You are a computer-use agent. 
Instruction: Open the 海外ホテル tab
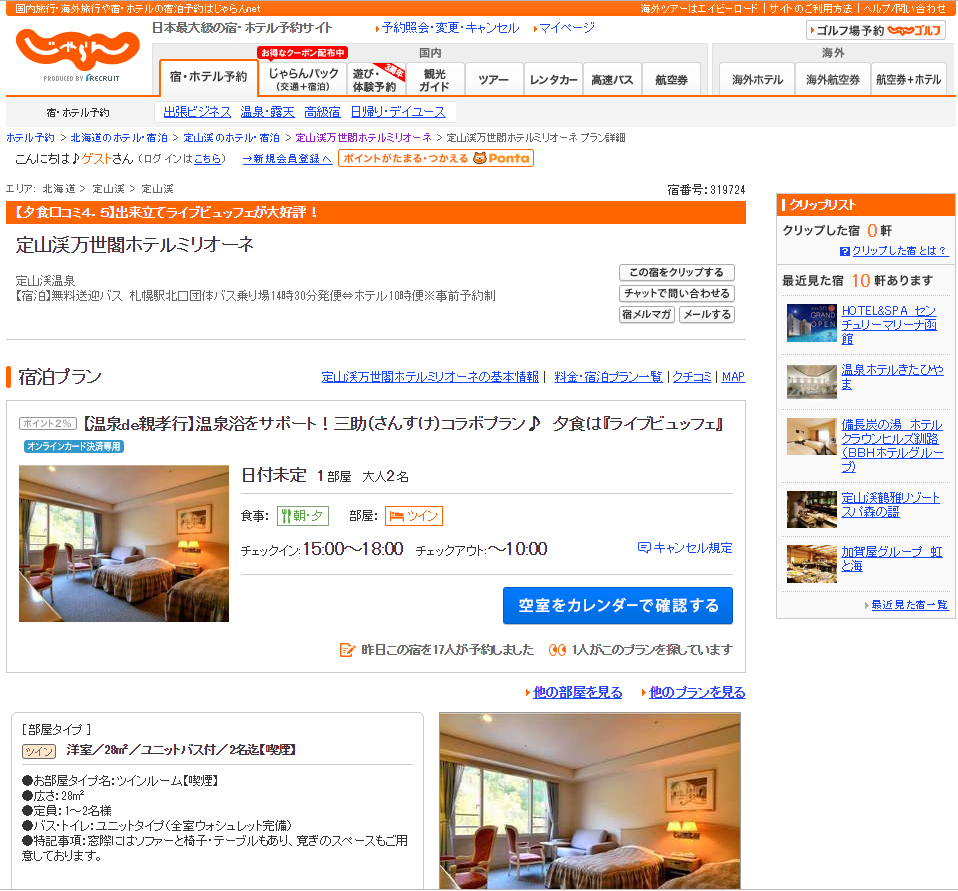[757, 79]
